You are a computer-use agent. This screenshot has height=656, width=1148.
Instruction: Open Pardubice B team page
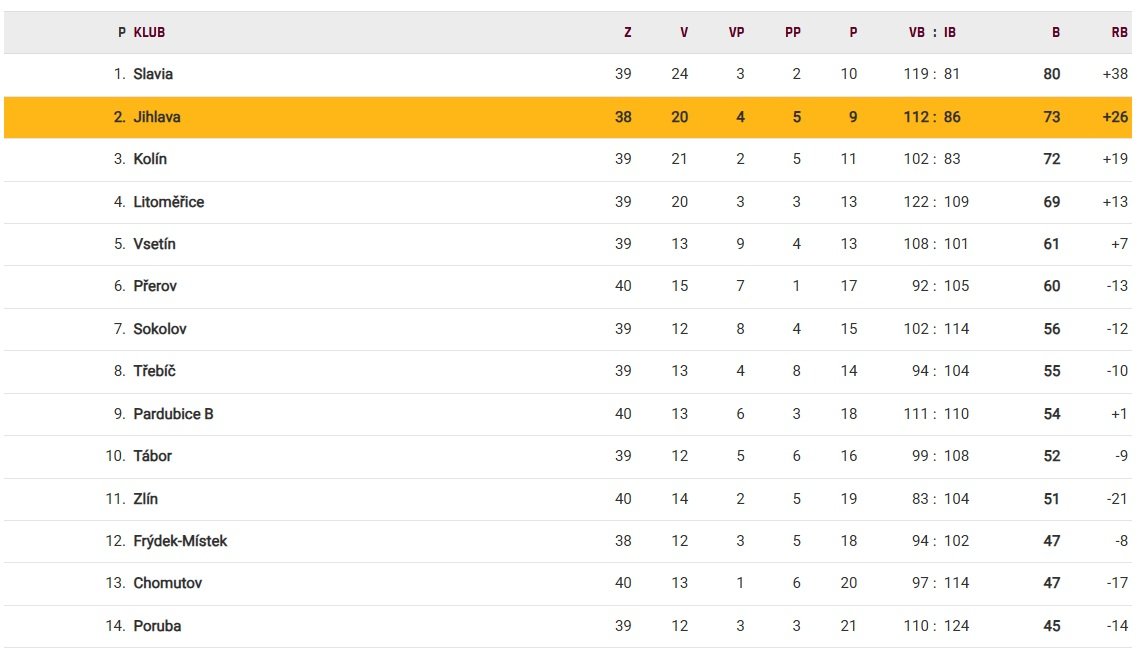(173, 414)
